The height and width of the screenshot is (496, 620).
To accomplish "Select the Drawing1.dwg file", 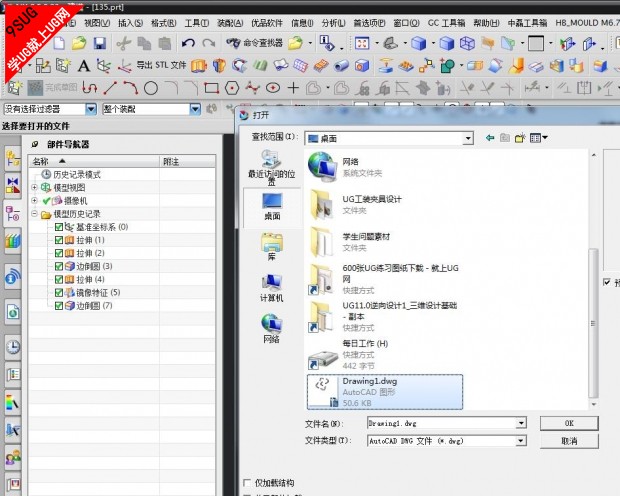I will 385,392.
